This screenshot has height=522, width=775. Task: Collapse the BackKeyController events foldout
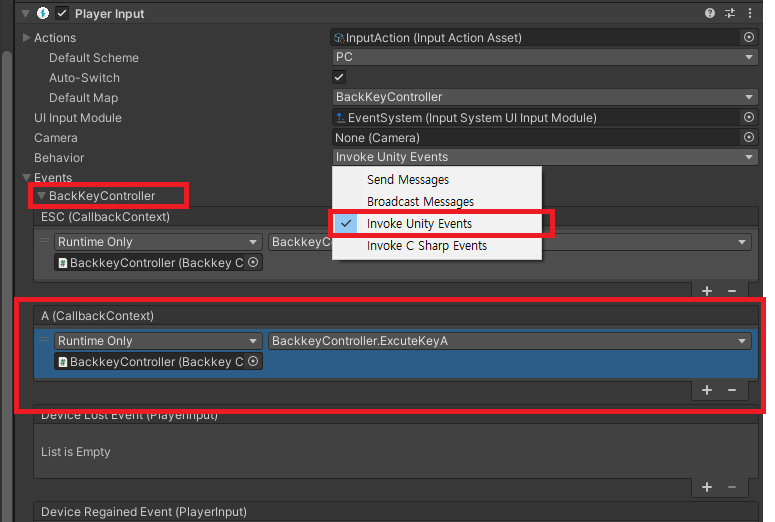(x=42, y=196)
